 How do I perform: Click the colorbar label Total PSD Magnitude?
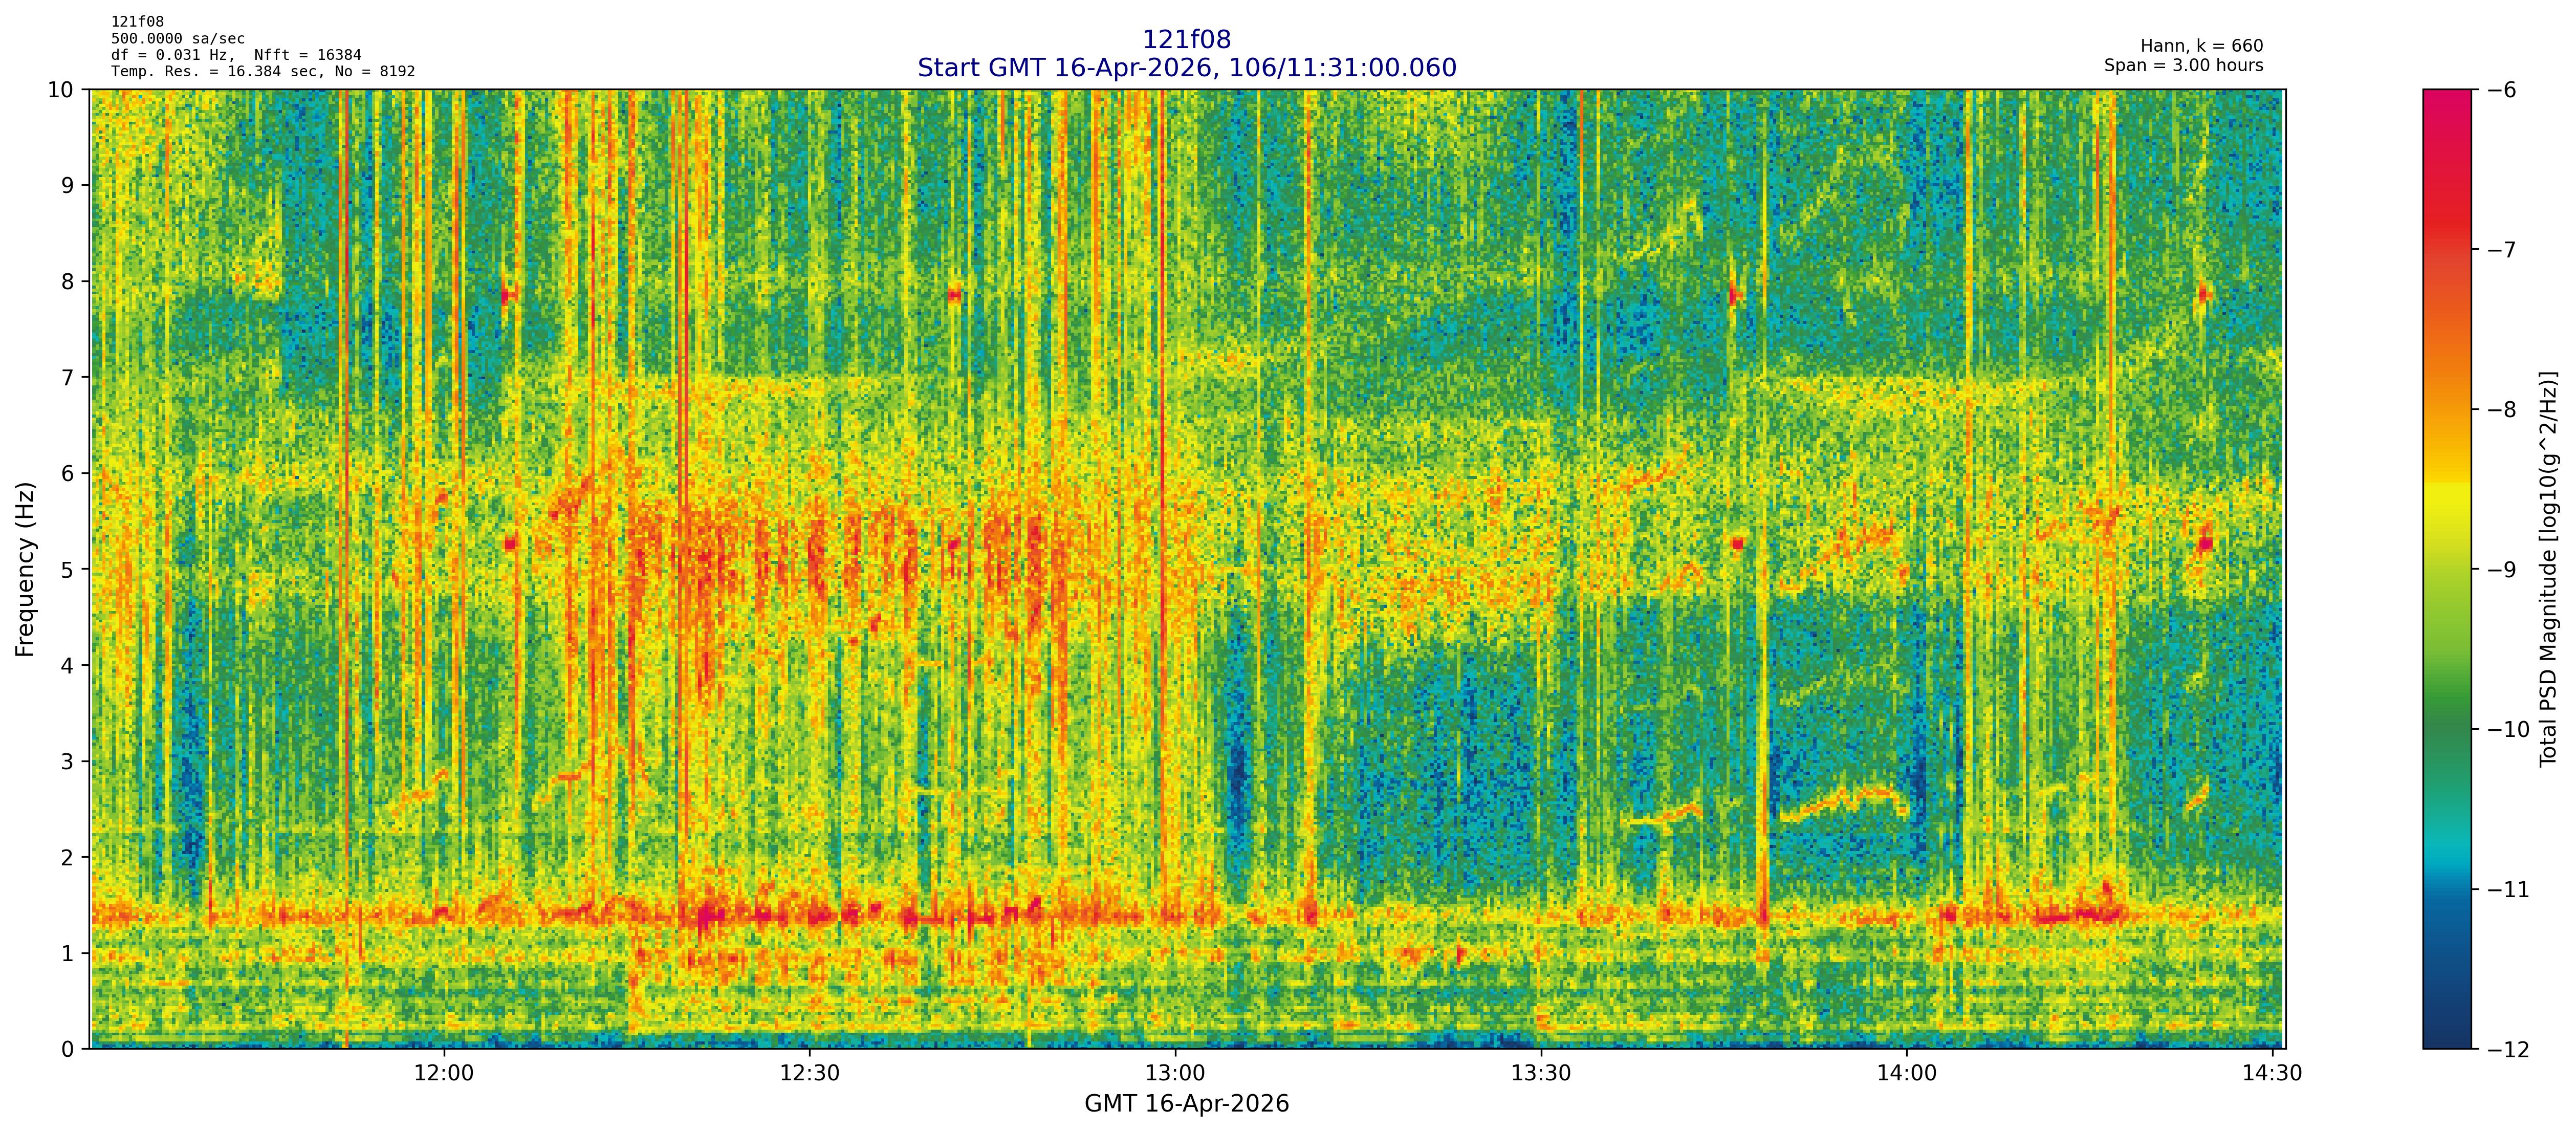(2549, 569)
